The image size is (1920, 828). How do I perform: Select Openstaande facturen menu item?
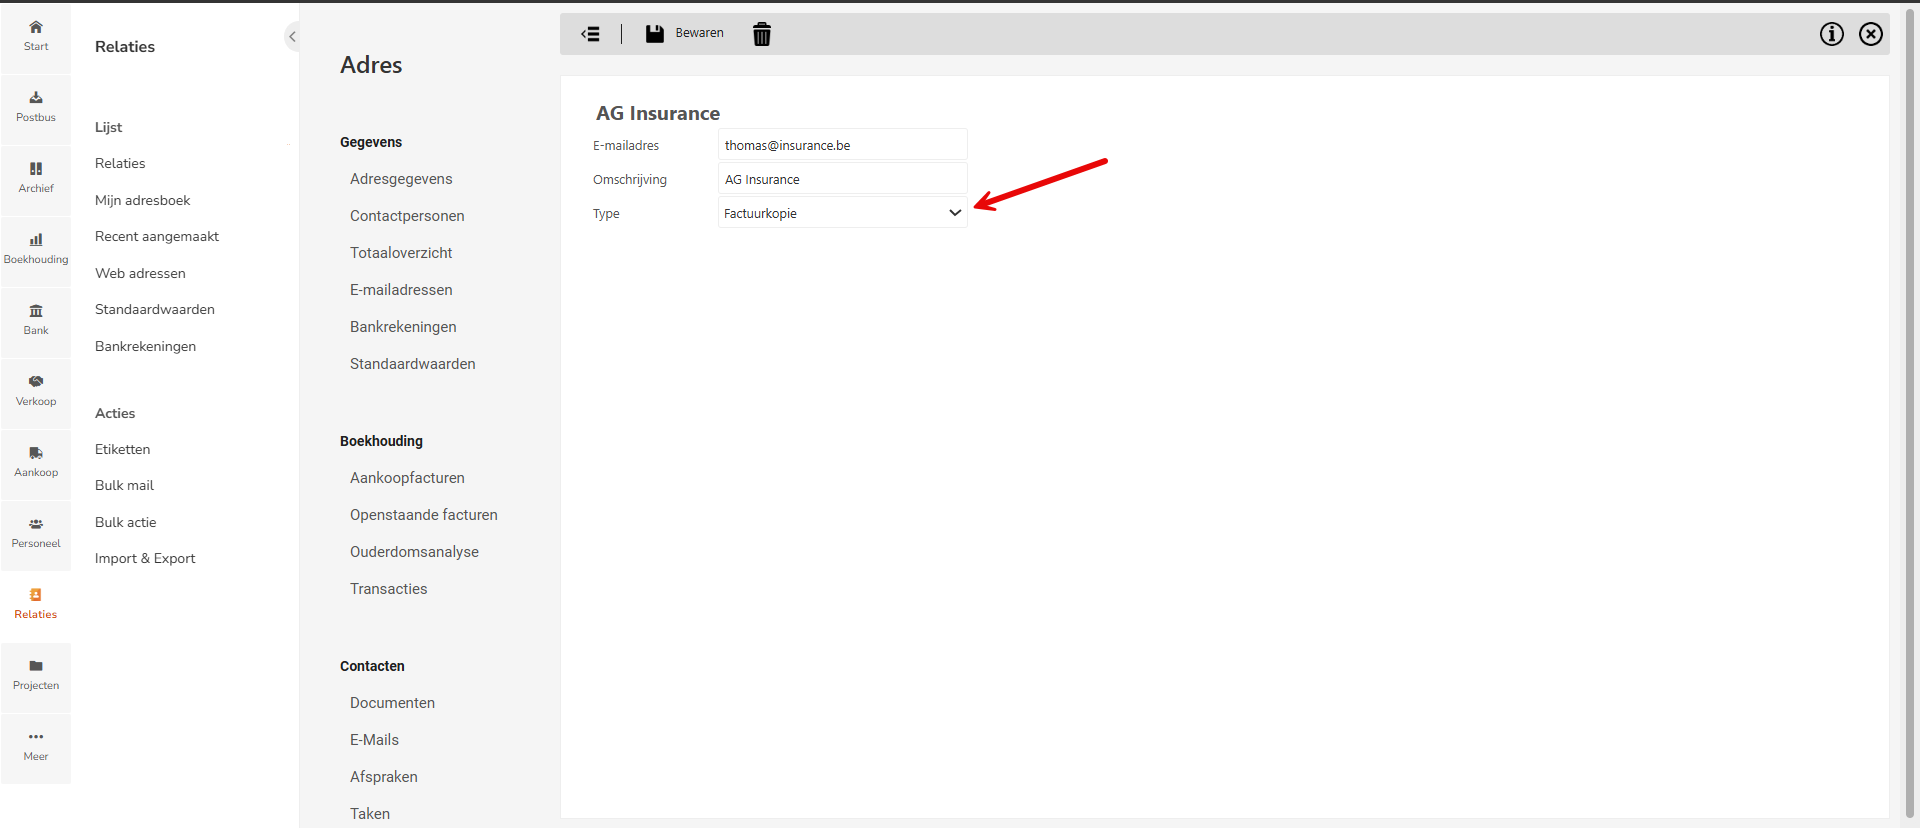423,515
